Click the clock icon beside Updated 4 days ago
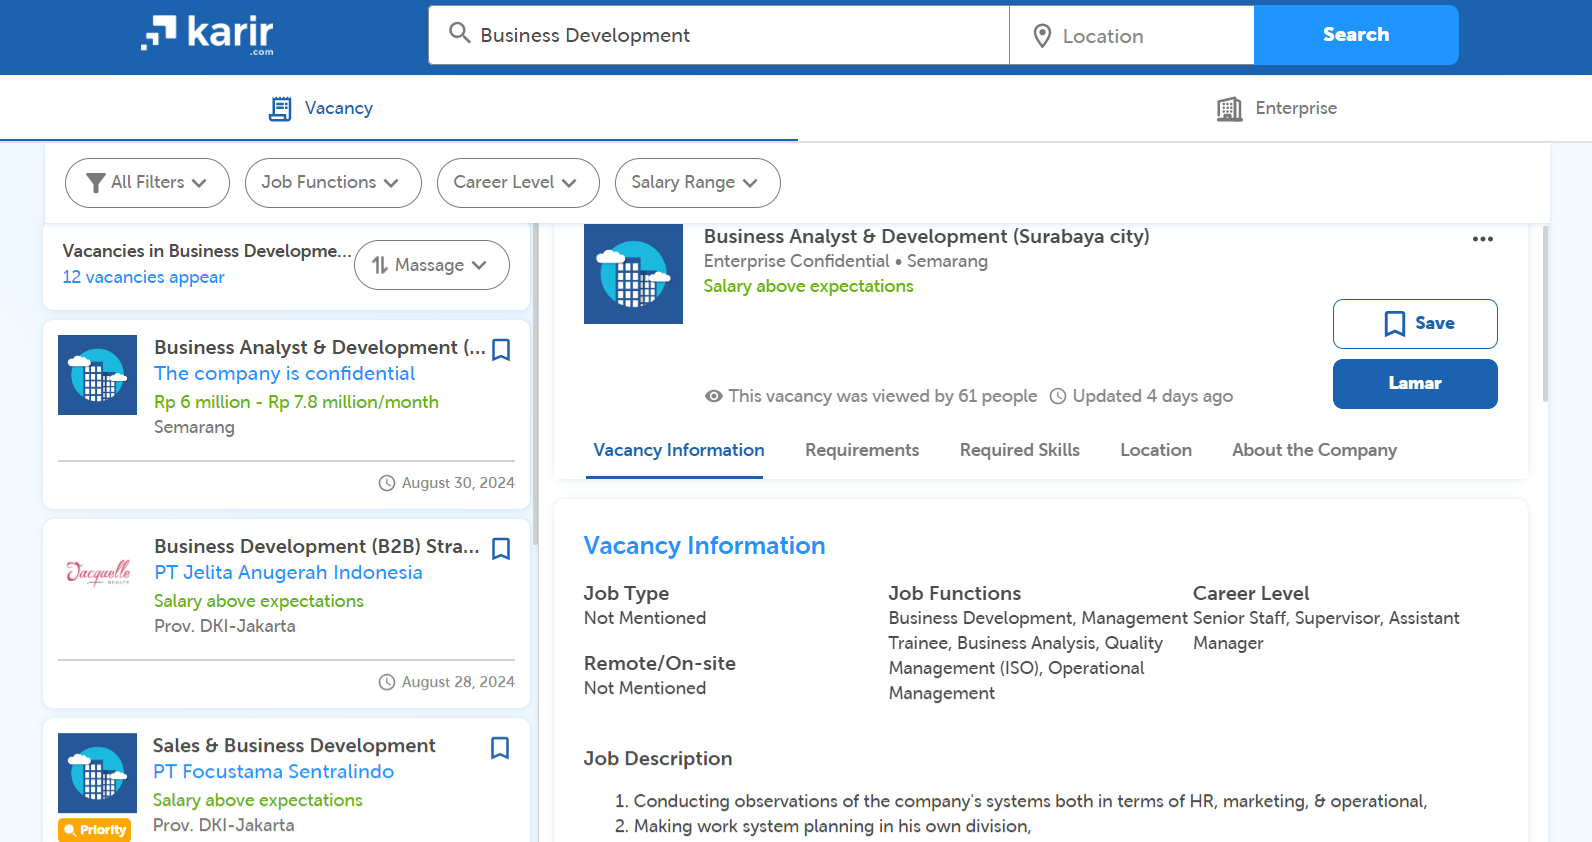 (x=1058, y=396)
